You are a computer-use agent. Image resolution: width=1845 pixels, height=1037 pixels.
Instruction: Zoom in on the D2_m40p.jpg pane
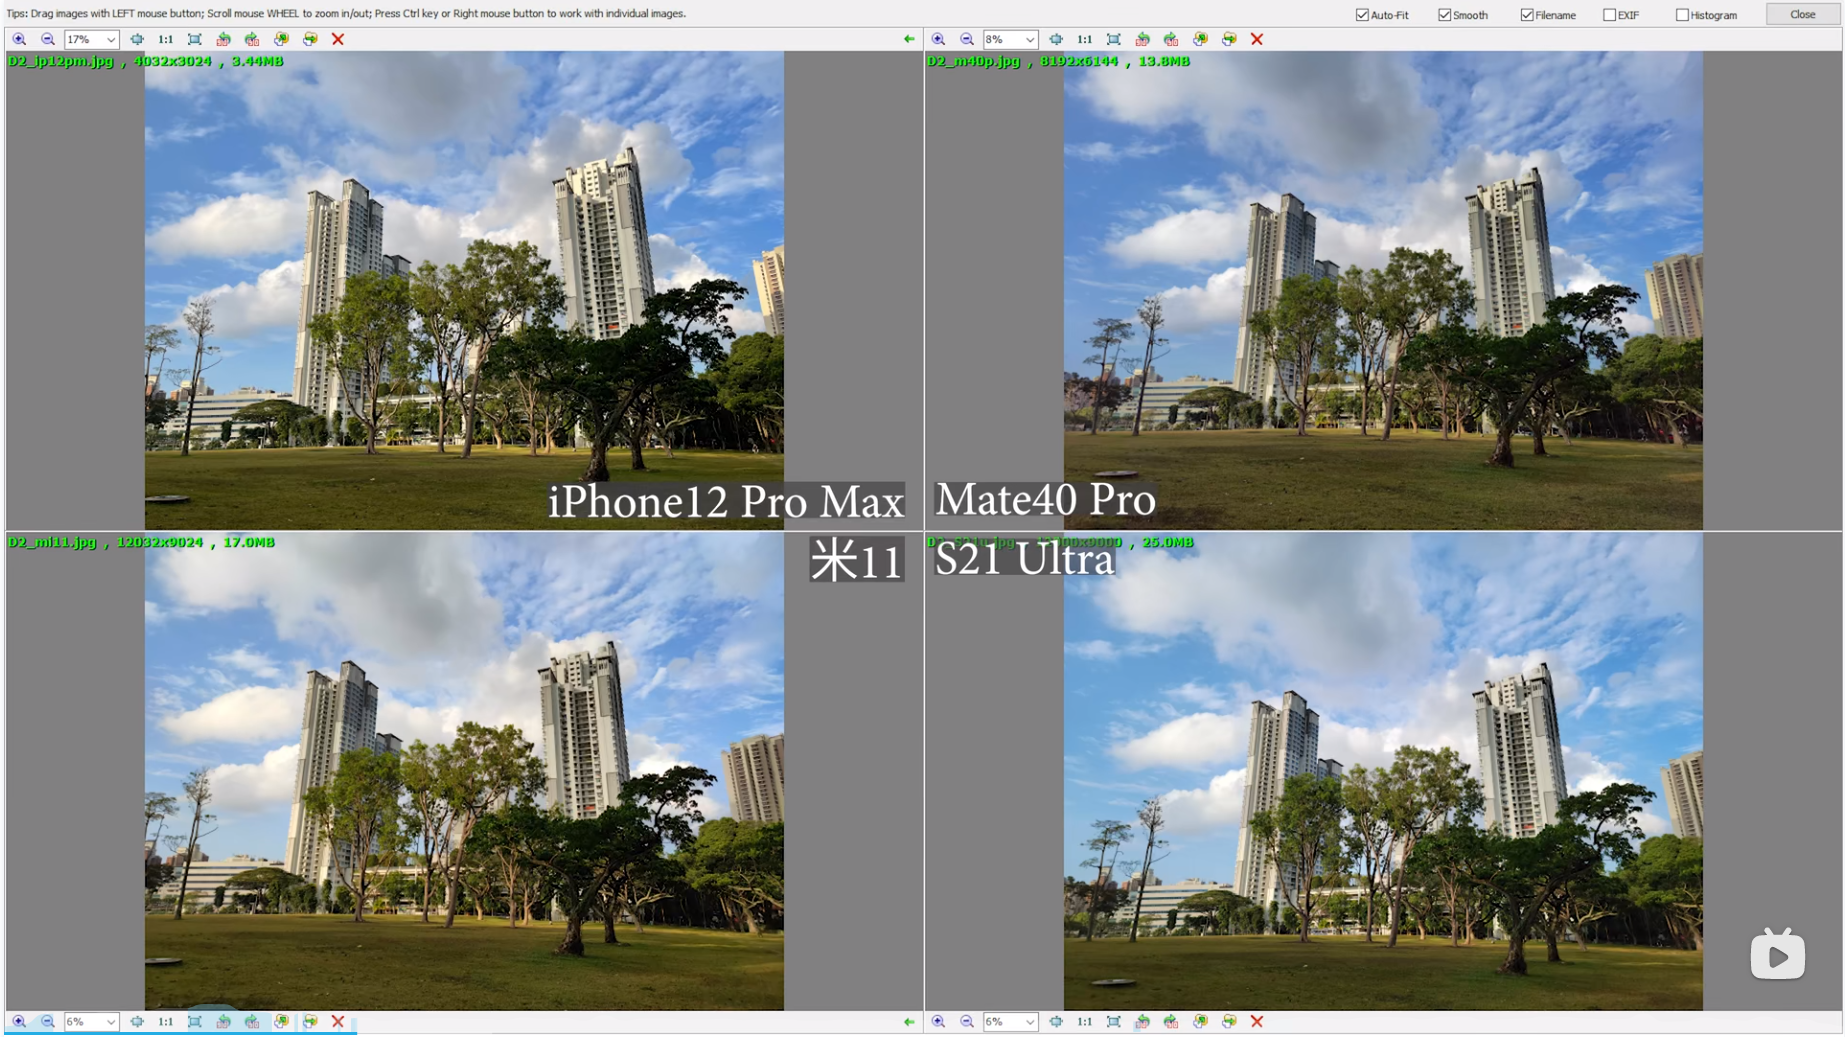click(x=938, y=39)
